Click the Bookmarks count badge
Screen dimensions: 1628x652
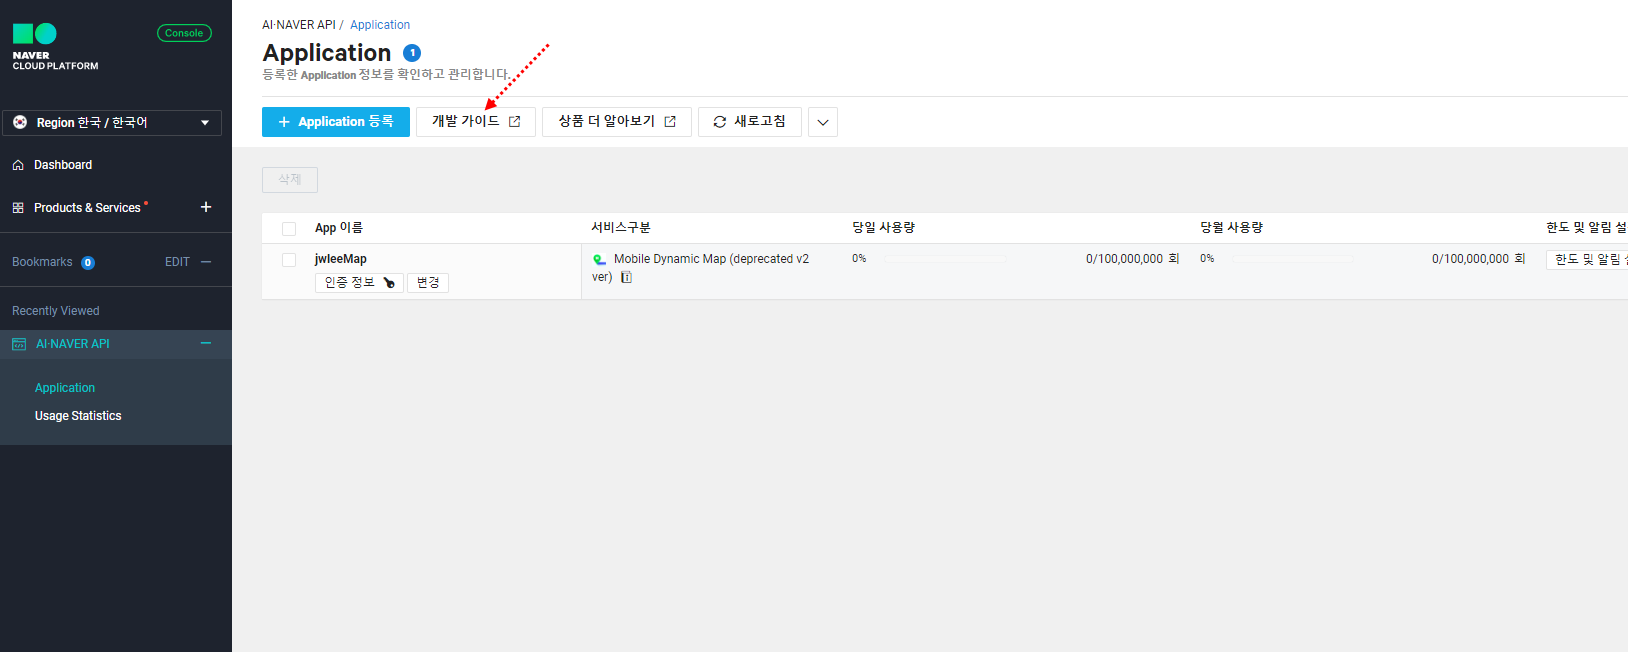coord(88,263)
